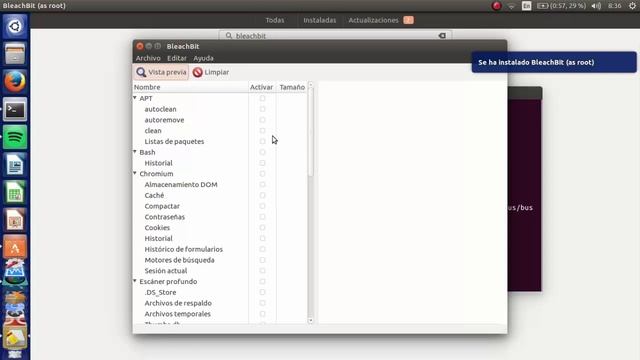Open Spotify from the launcher

15,137
